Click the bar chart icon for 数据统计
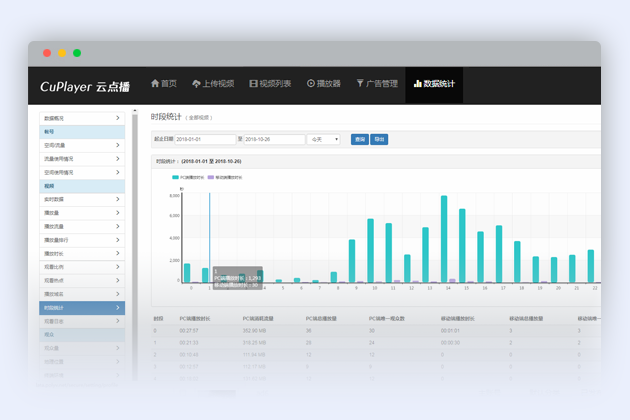630x420 pixels. [x=418, y=84]
